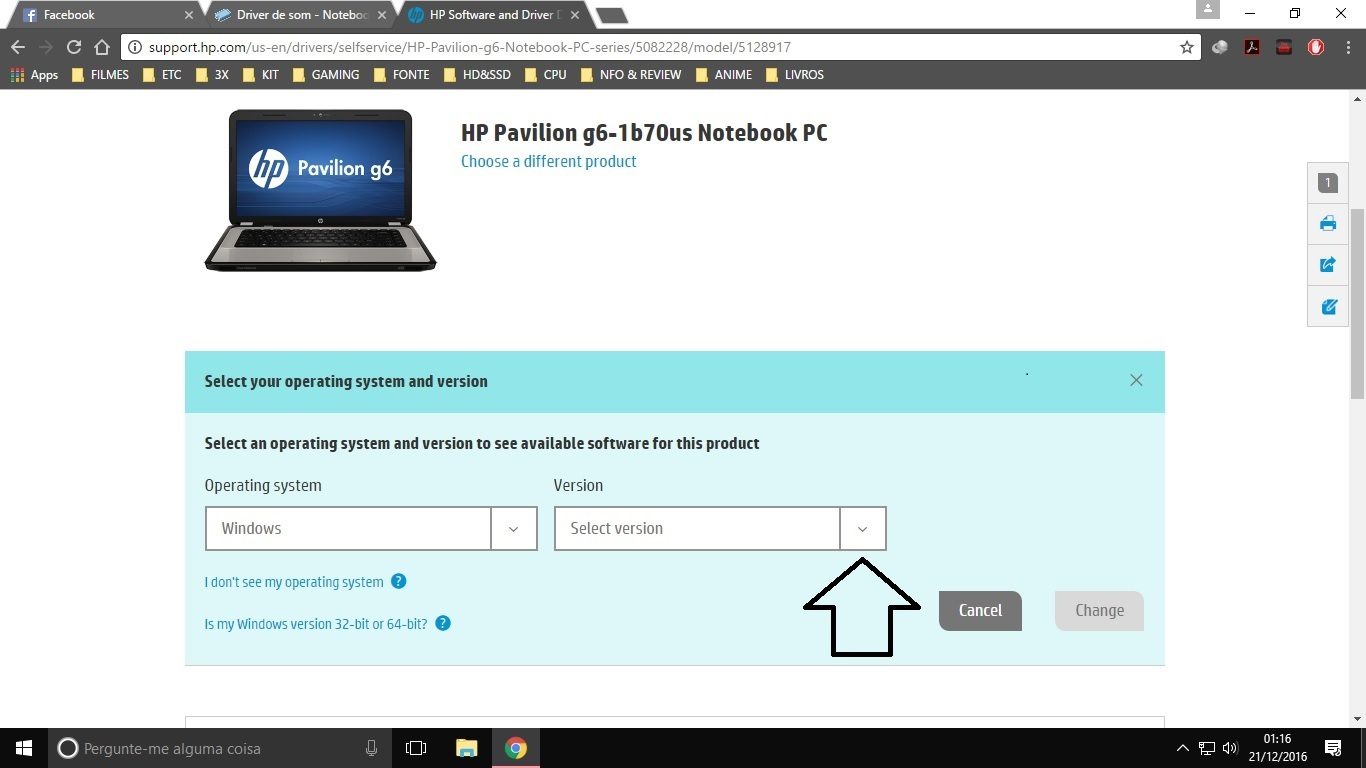
Task: View site information icon in address bar
Action: [x=135, y=47]
